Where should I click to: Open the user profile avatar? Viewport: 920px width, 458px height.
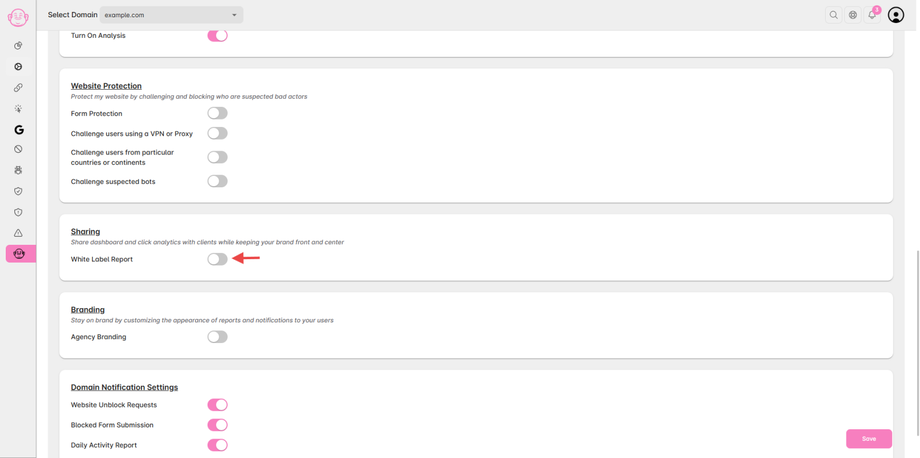pos(896,15)
